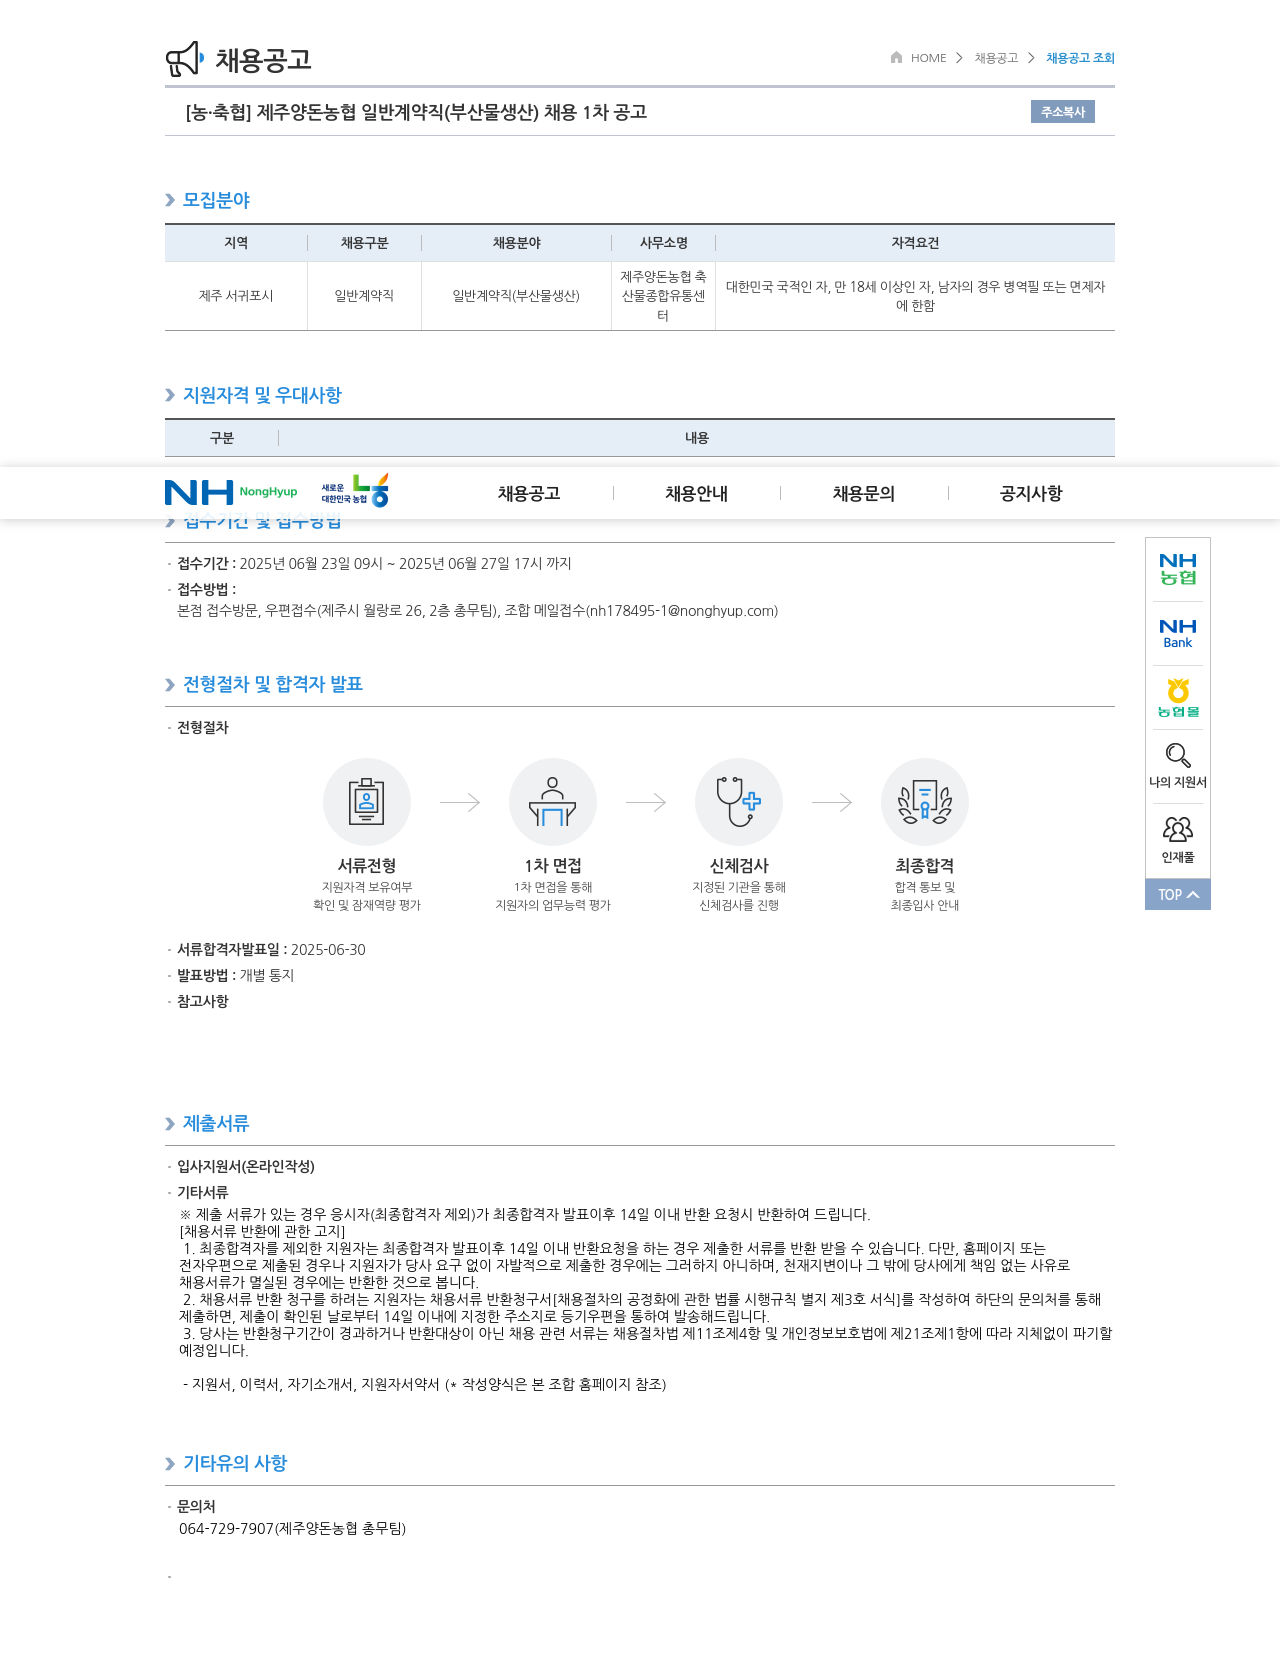Click the 1차 면접 interview step icon
Viewport: 1280px width, 1654px height.
[x=553, y=802]
